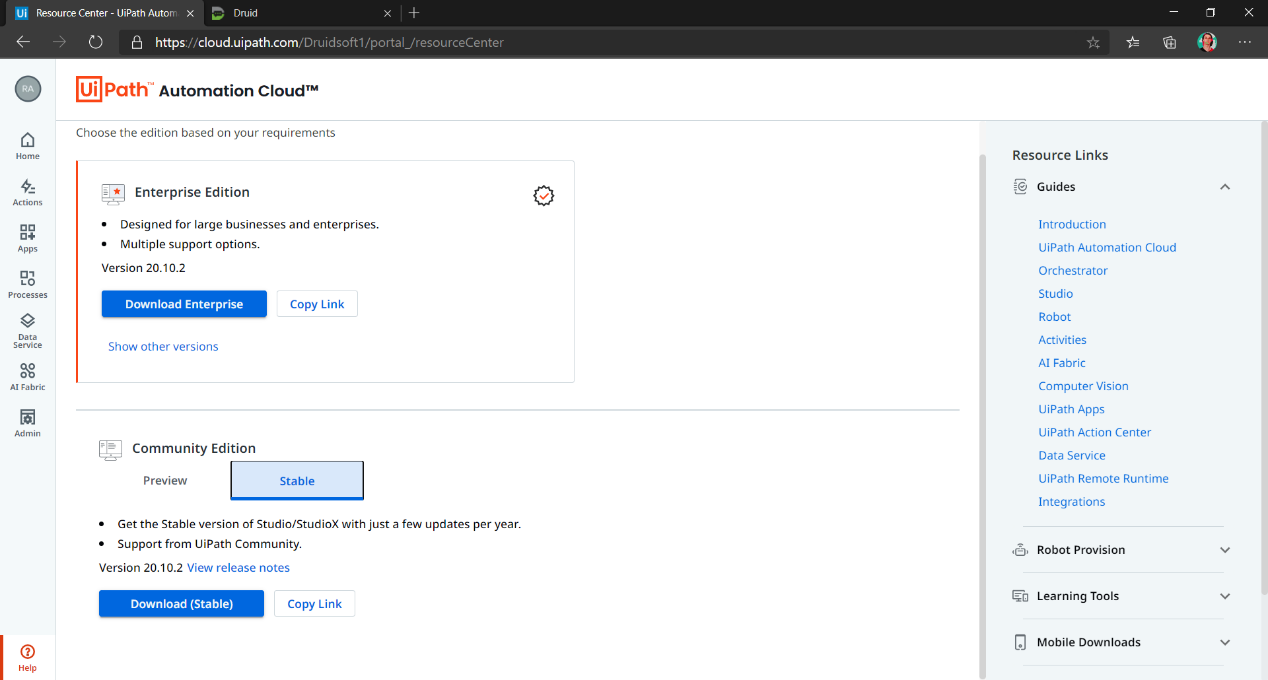Open AI Fabric in the left sidebar

[27, 376]
